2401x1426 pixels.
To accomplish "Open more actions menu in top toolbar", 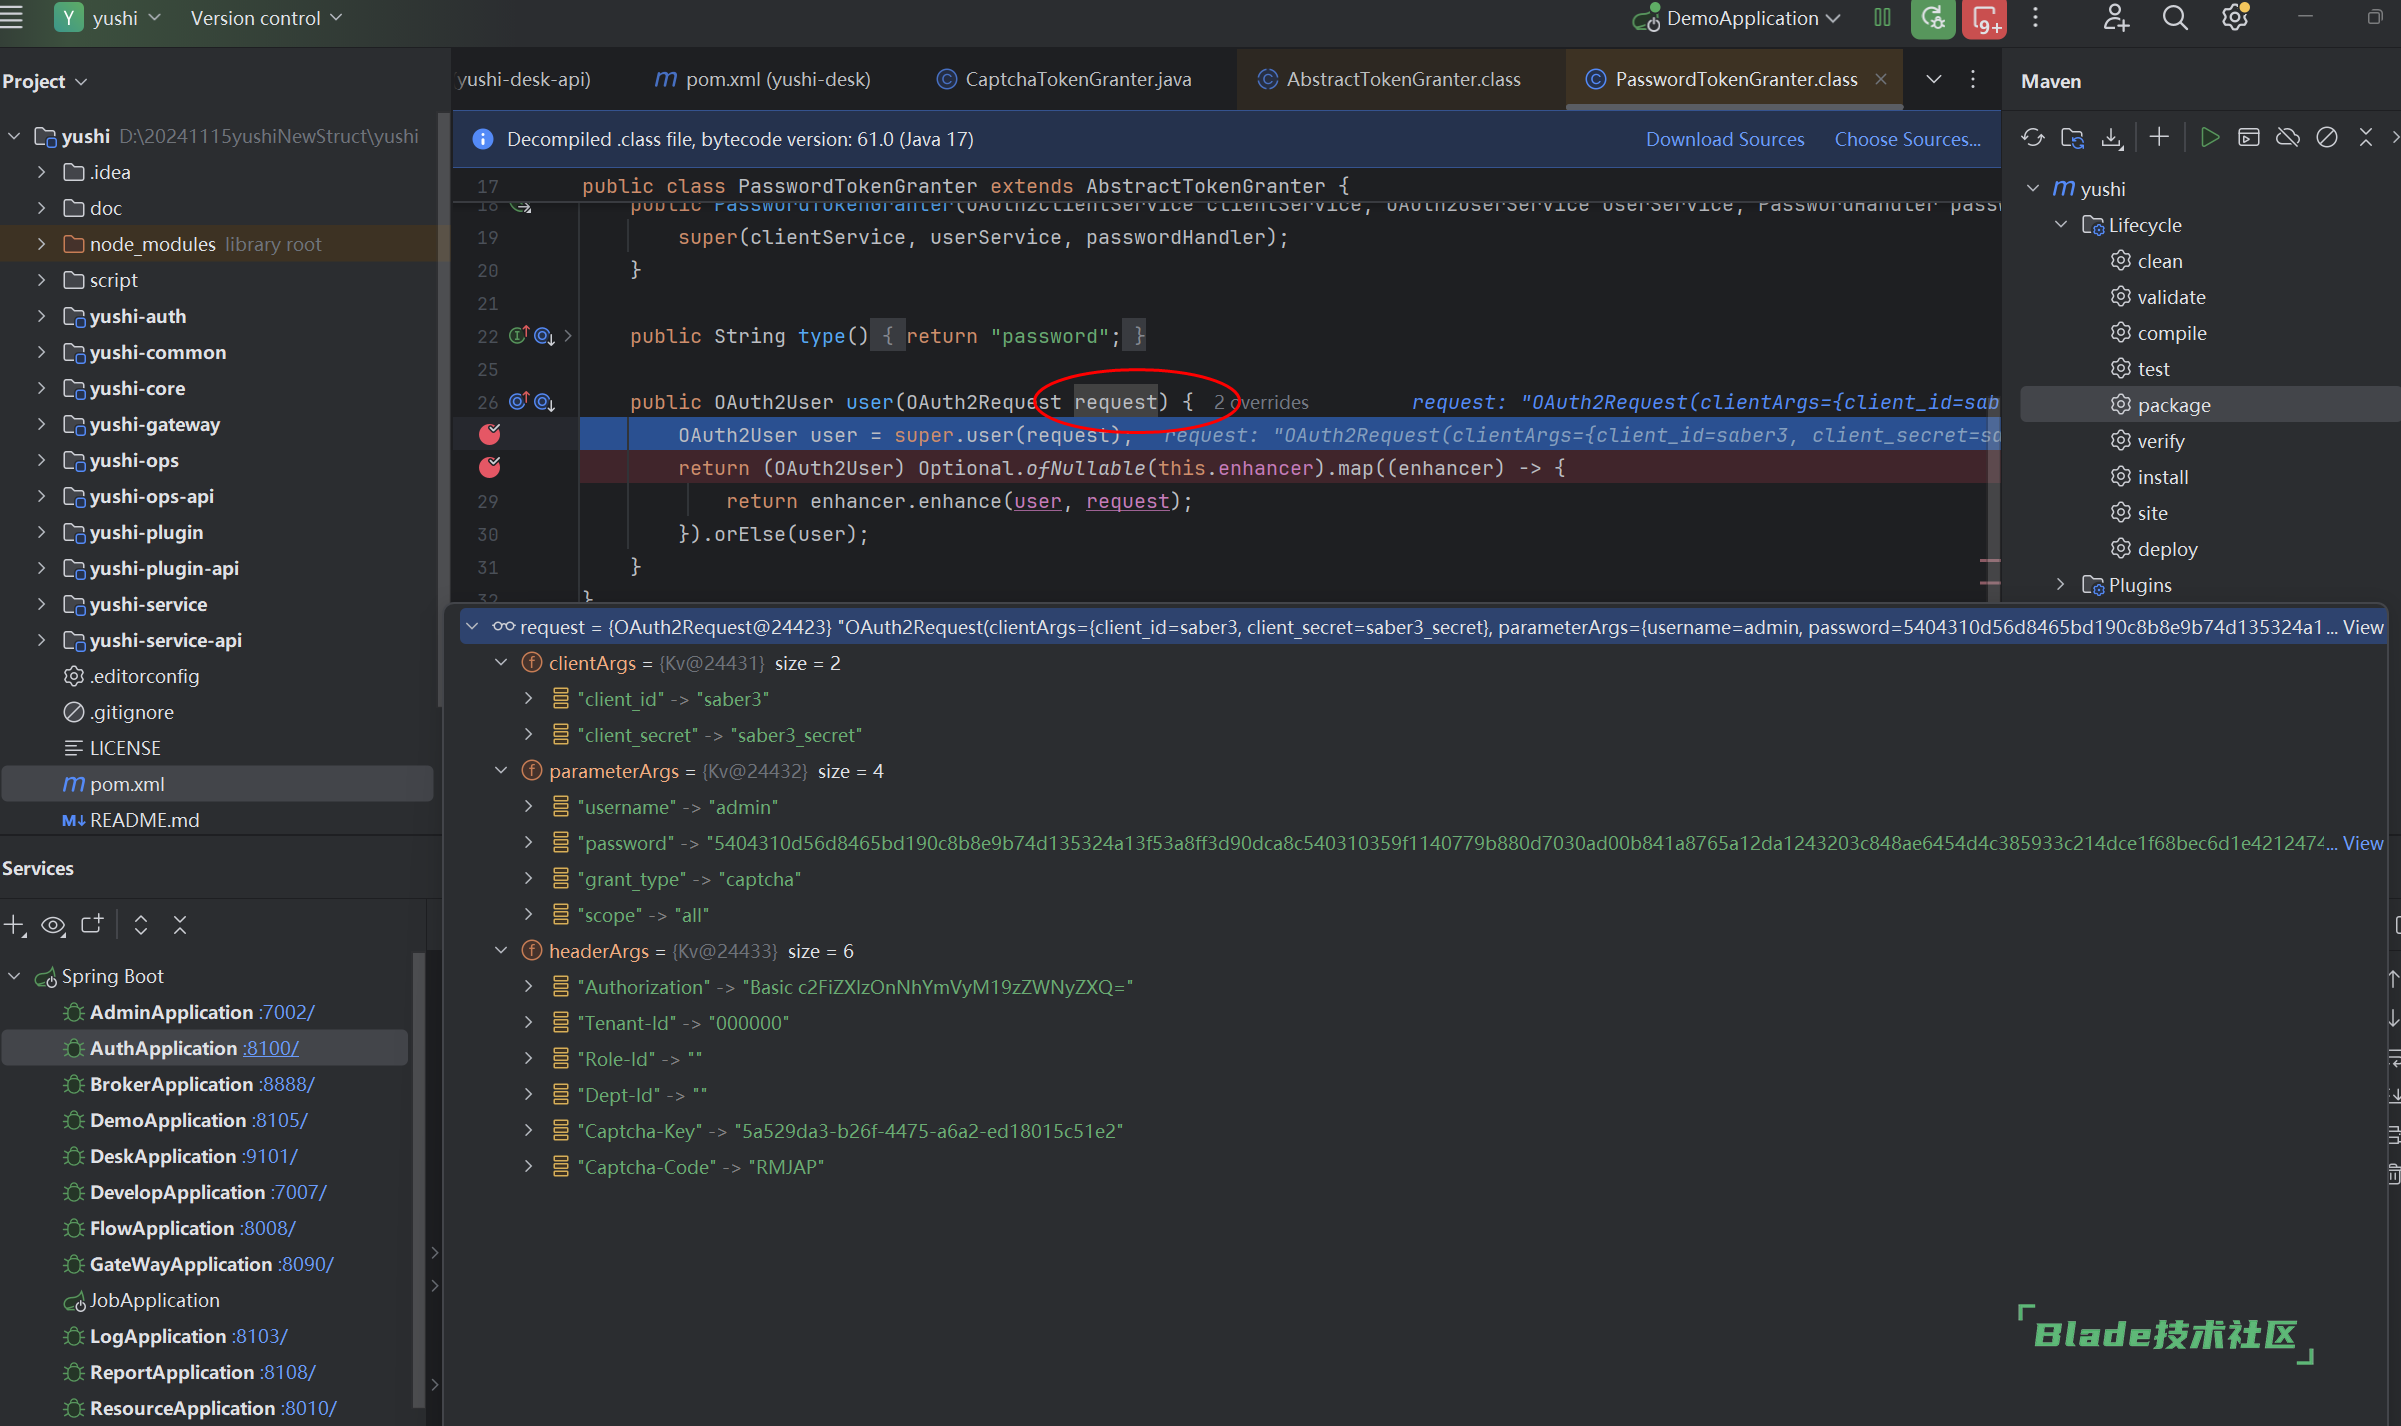I will tap(2035, 18).
